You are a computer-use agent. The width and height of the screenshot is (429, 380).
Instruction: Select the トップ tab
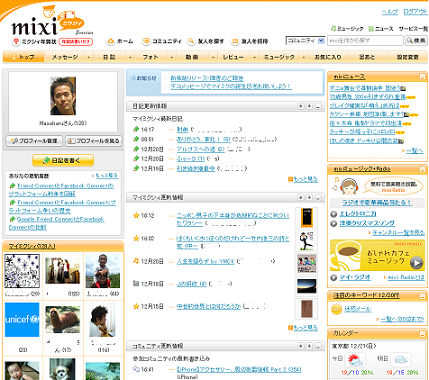(x=24, y=57)
